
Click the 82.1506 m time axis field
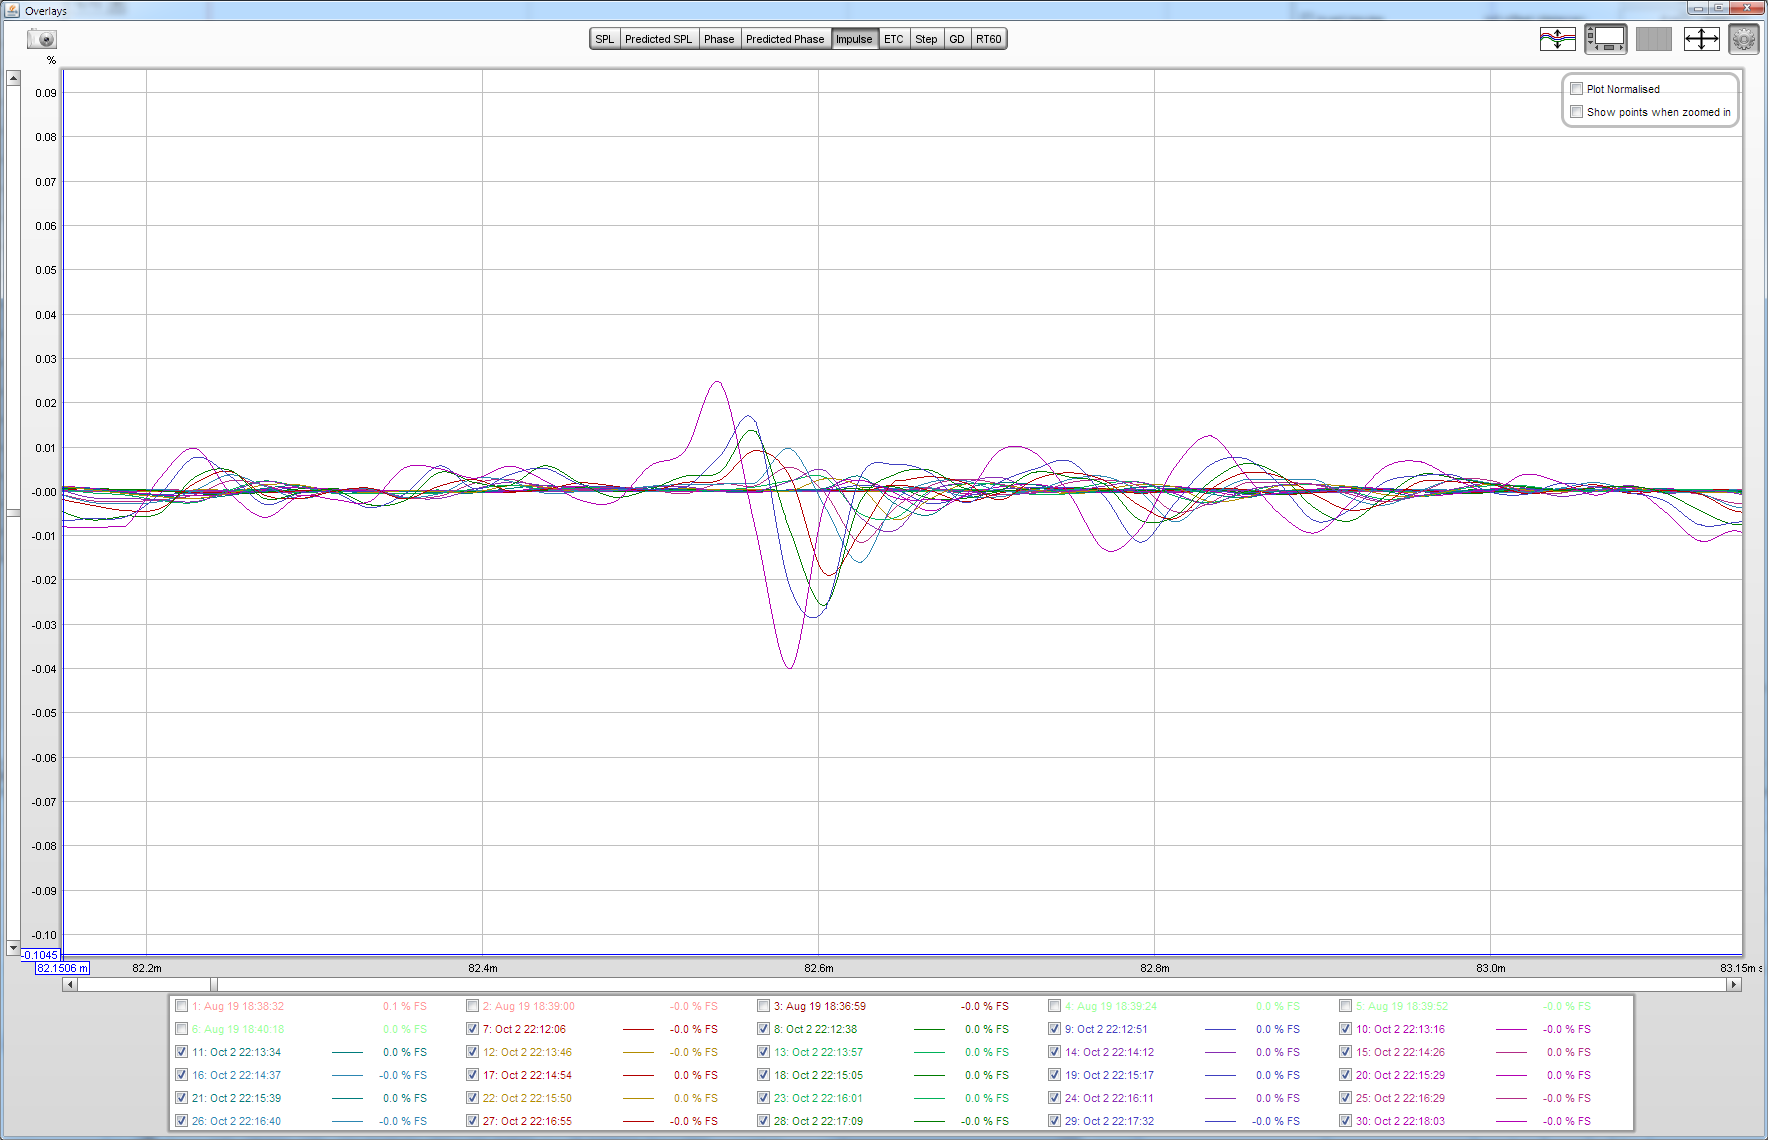pos(63,968)
